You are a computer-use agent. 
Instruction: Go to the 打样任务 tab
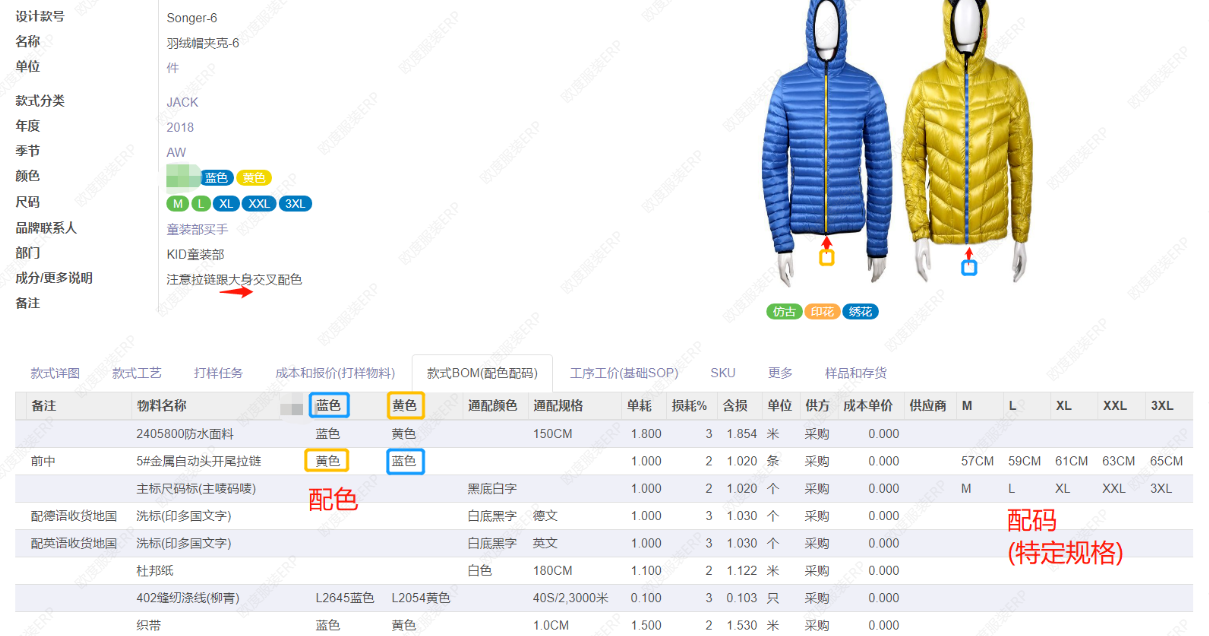pyautogui.click(x=219, y=373)
